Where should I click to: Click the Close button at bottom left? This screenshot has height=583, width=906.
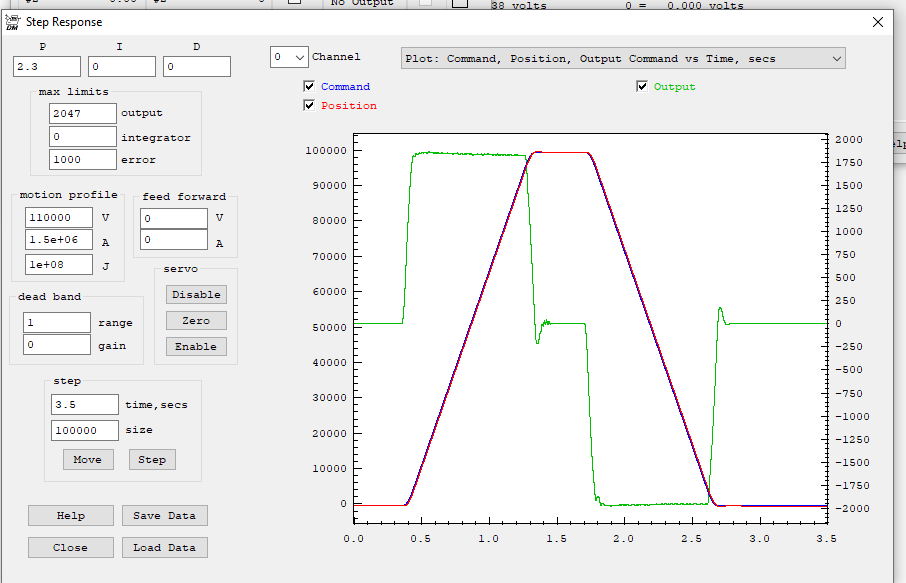tap(70, 548)
